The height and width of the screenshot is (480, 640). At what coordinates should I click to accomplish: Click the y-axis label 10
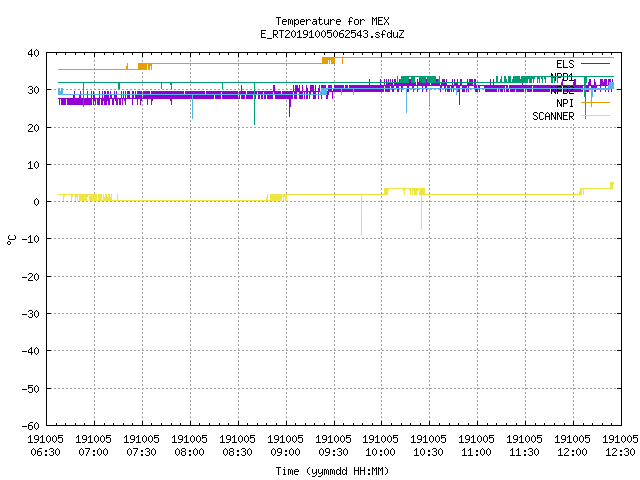33,165
